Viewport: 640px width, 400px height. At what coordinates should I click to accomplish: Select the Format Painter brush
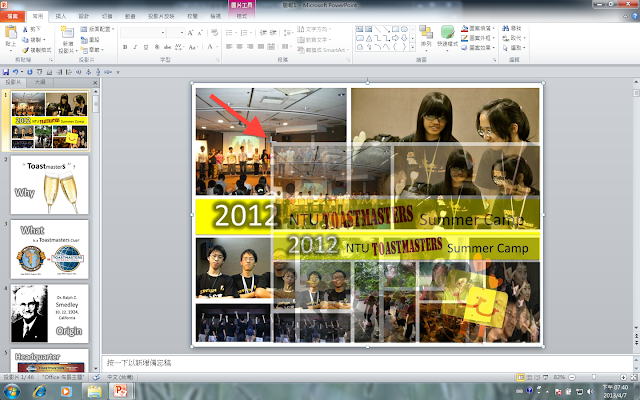(x=25, y=50)
